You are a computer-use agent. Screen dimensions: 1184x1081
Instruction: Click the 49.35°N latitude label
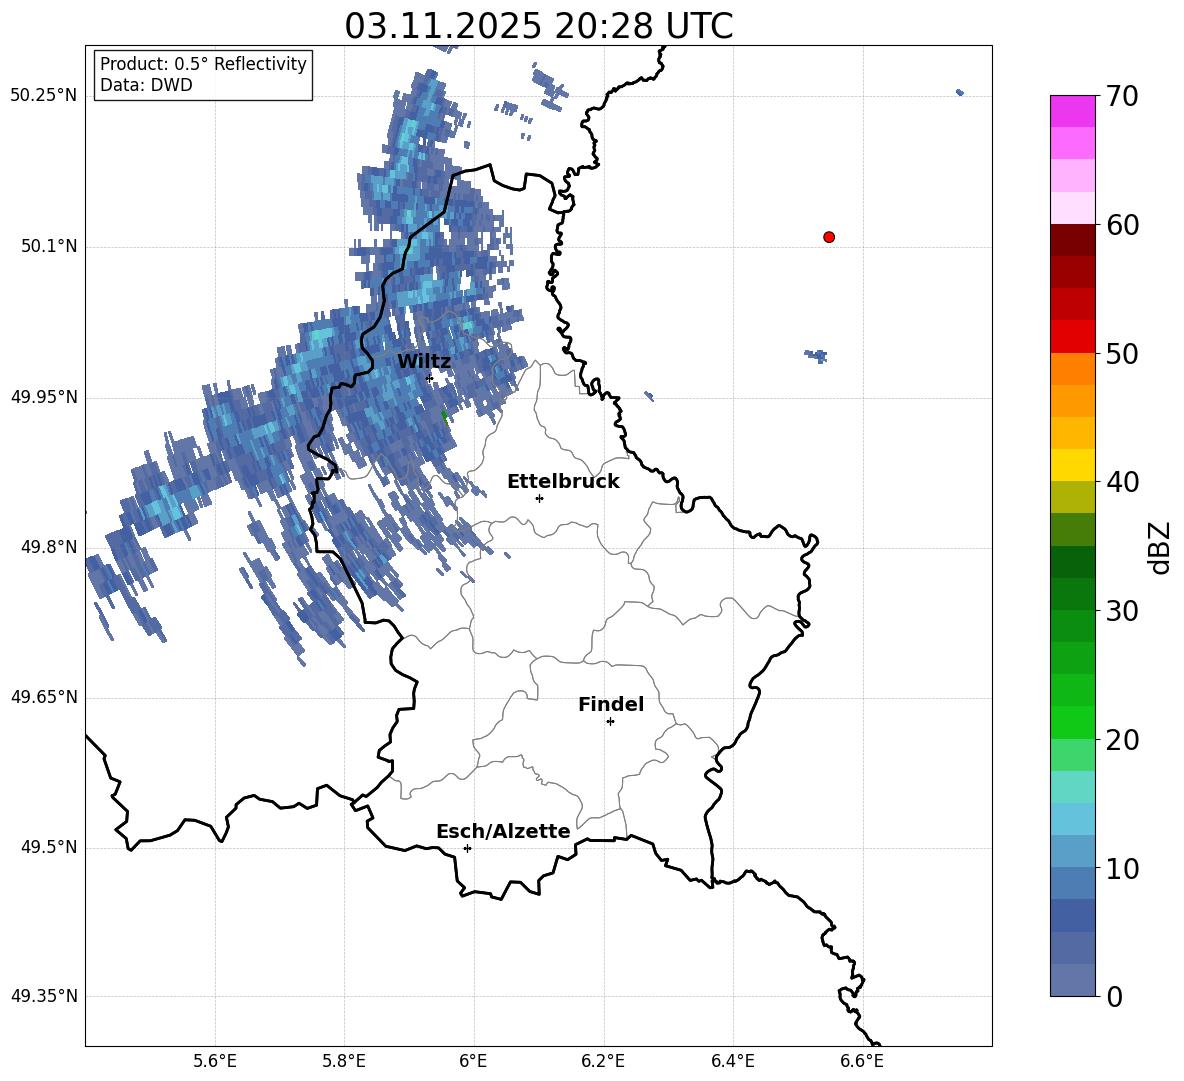(x=44, y=996)
